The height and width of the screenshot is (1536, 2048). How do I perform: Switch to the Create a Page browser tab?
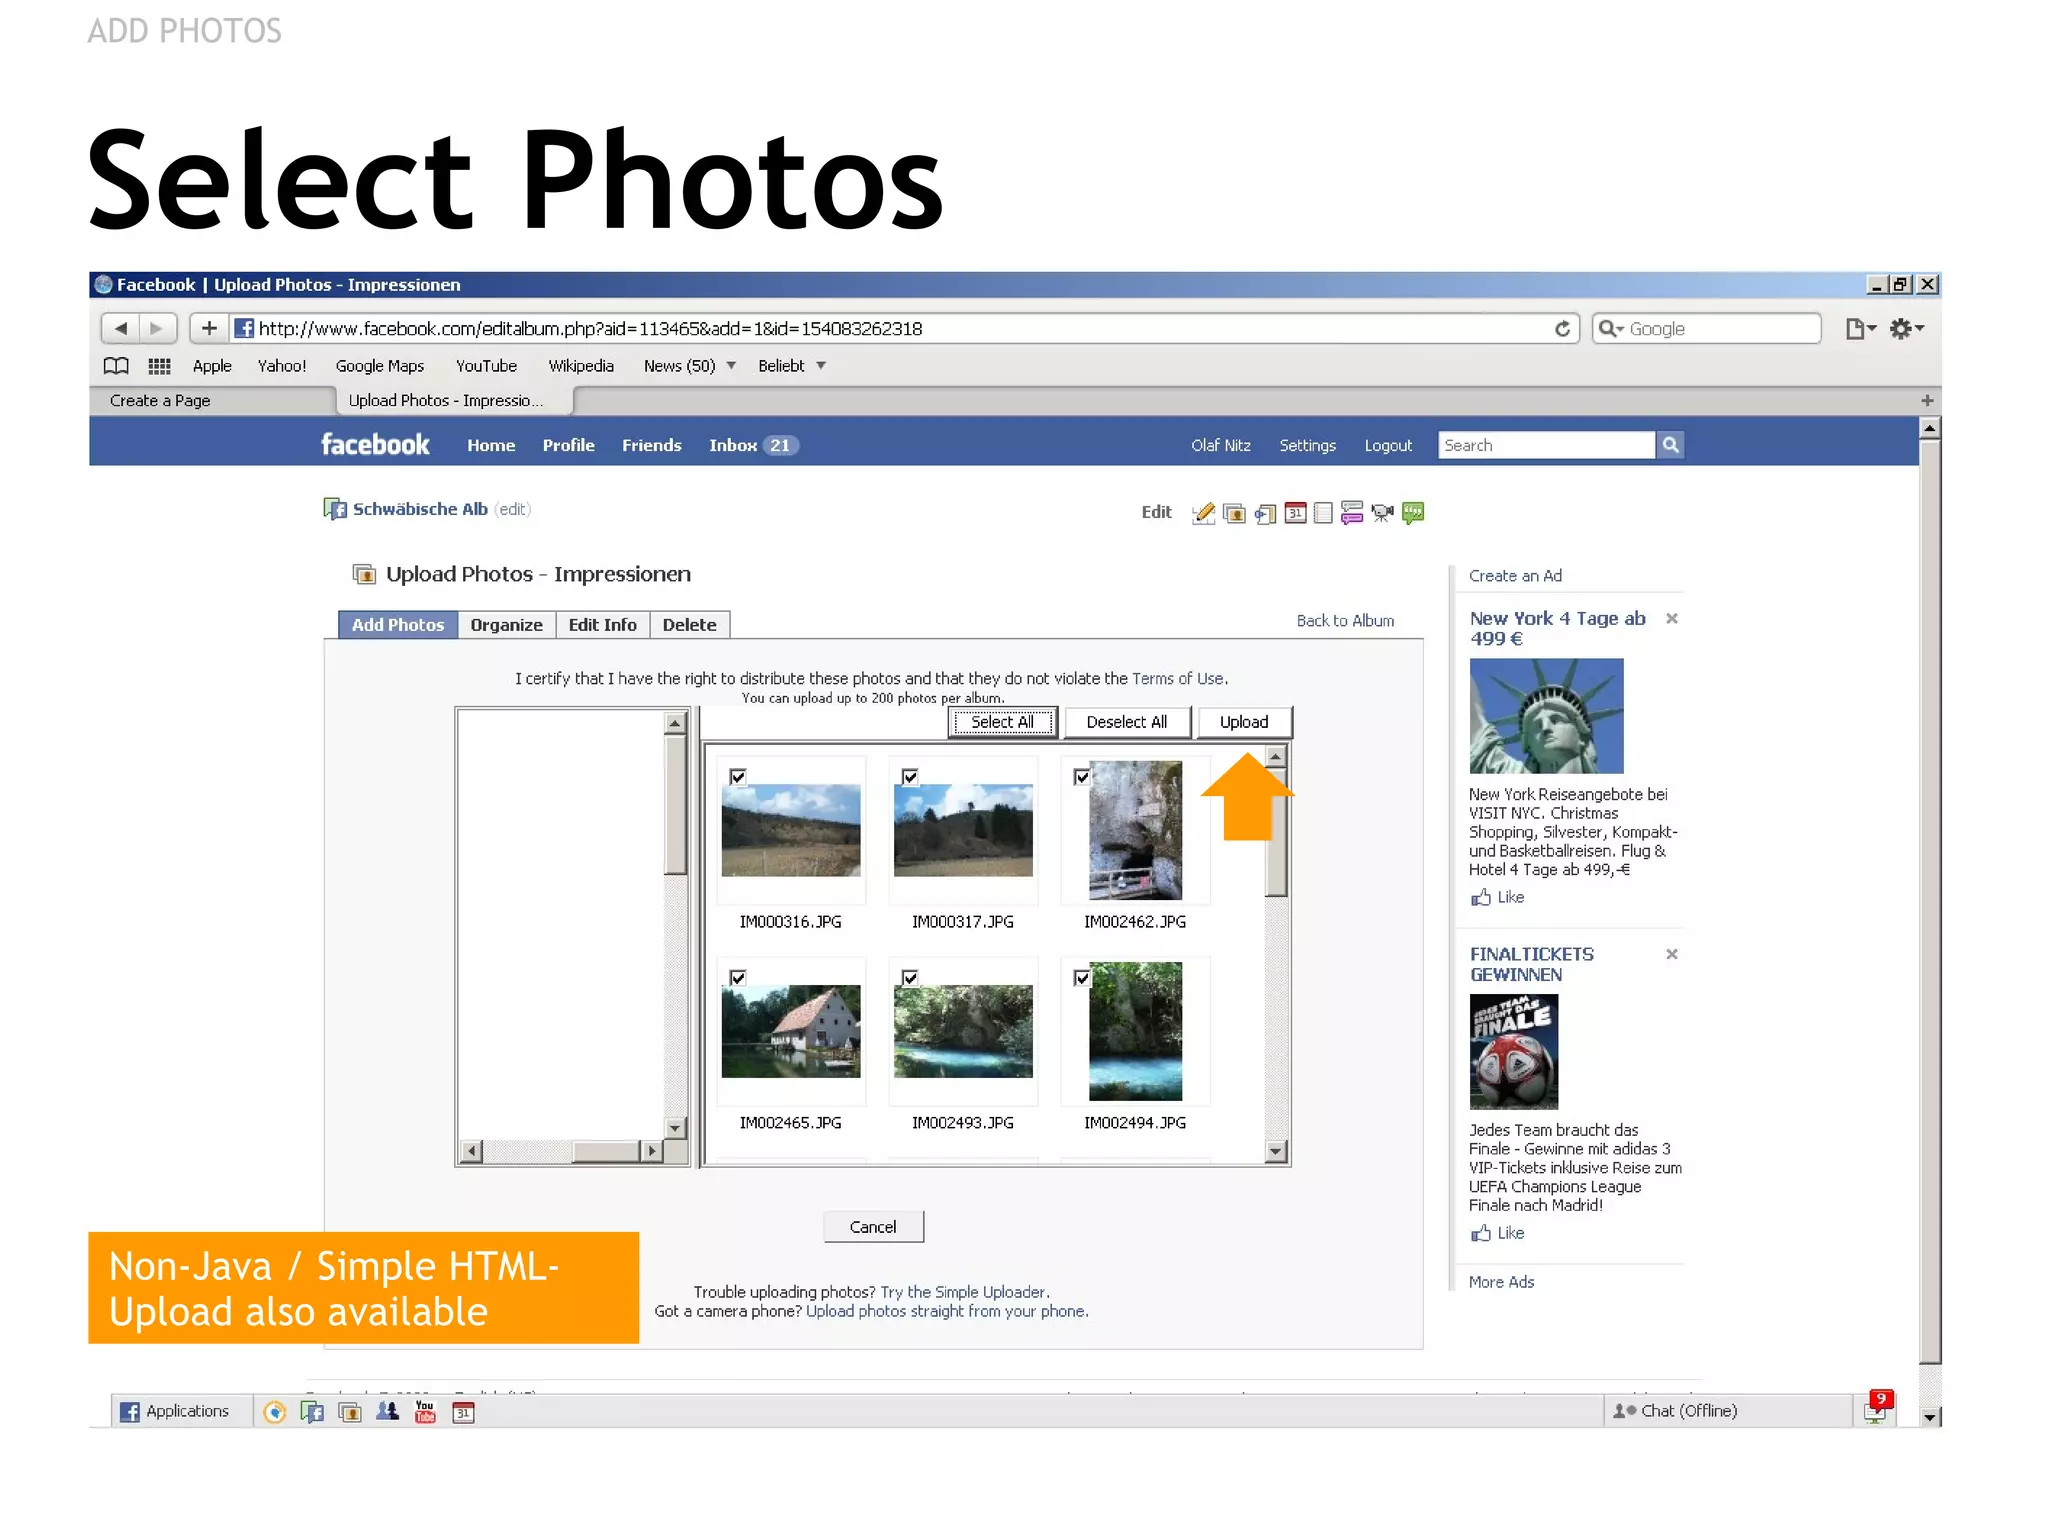click(x=212, y=401)
